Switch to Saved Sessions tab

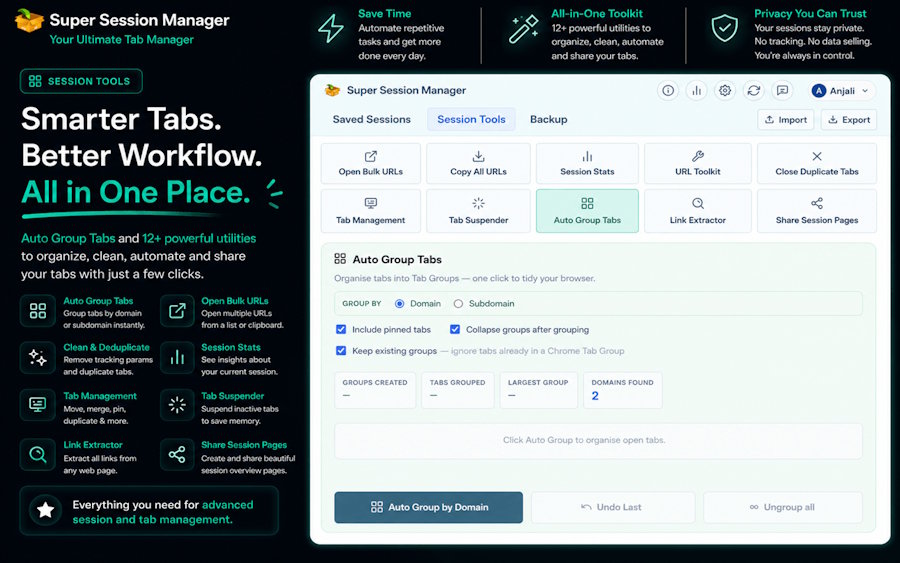pyautogui.click(x=371, y=119)
